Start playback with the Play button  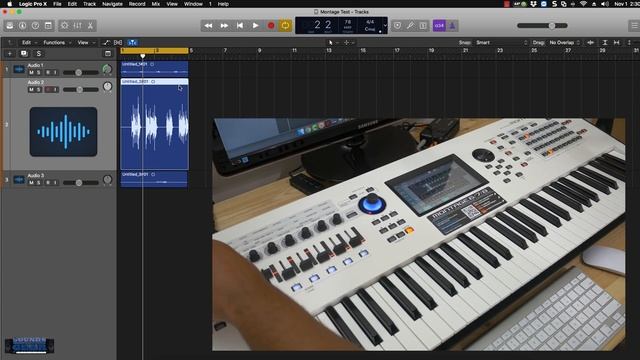pyautogui.click(x=255, y=26)
